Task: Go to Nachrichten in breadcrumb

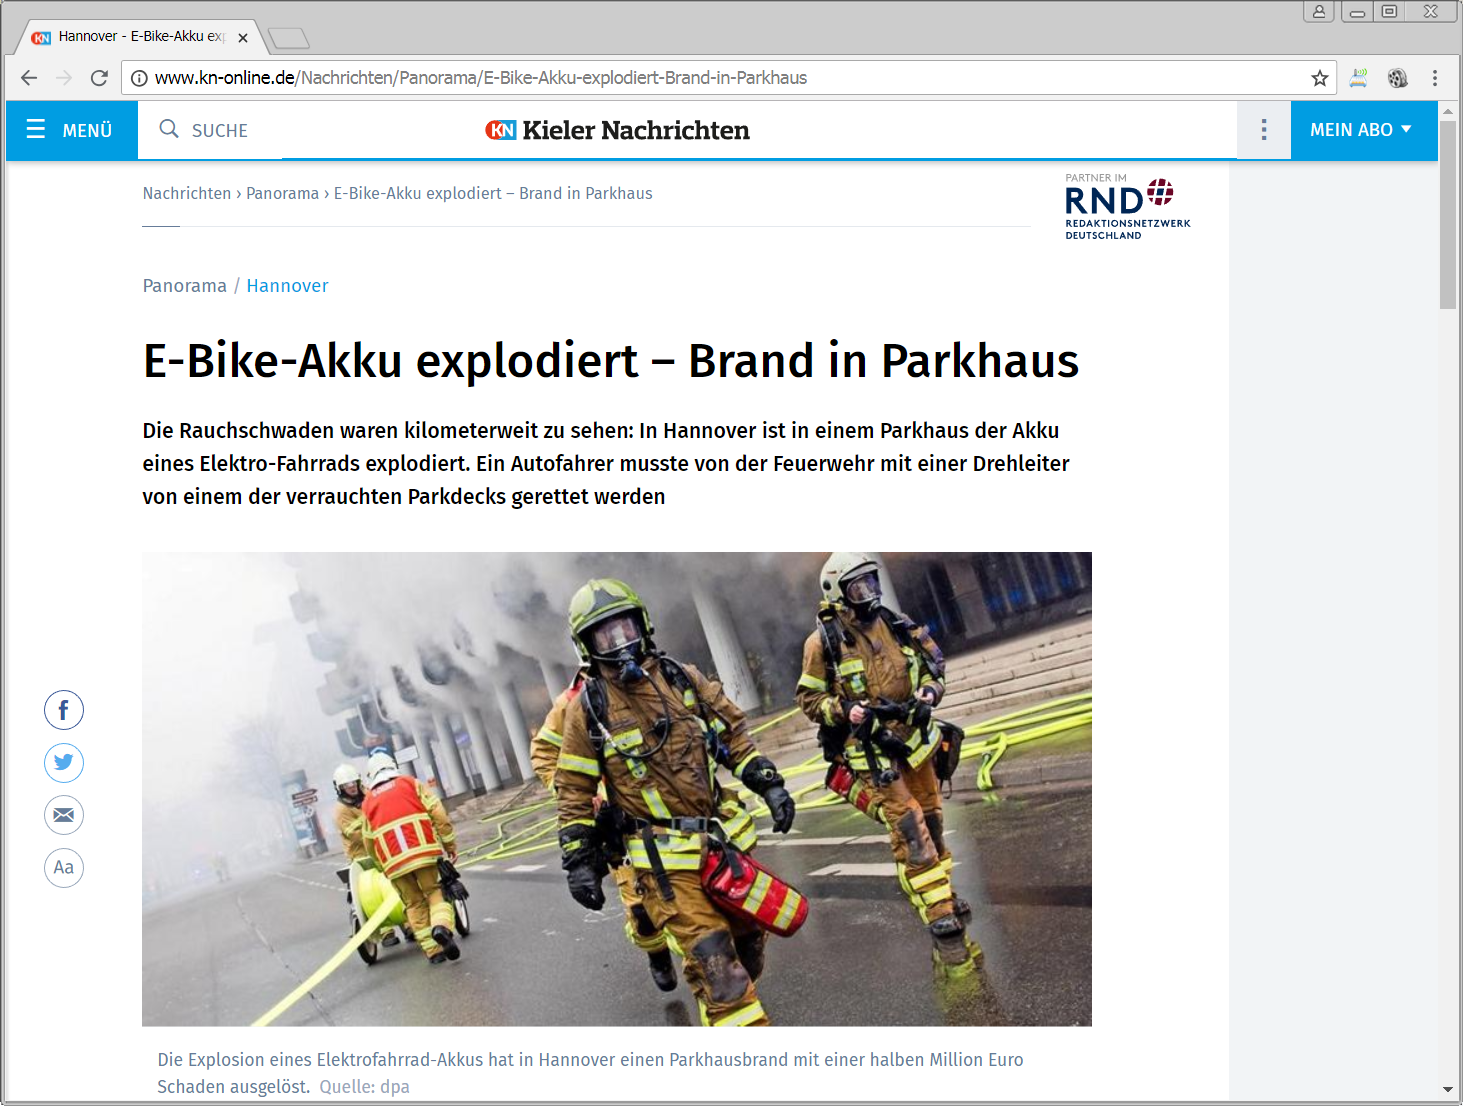Action: tap(187, 194)
